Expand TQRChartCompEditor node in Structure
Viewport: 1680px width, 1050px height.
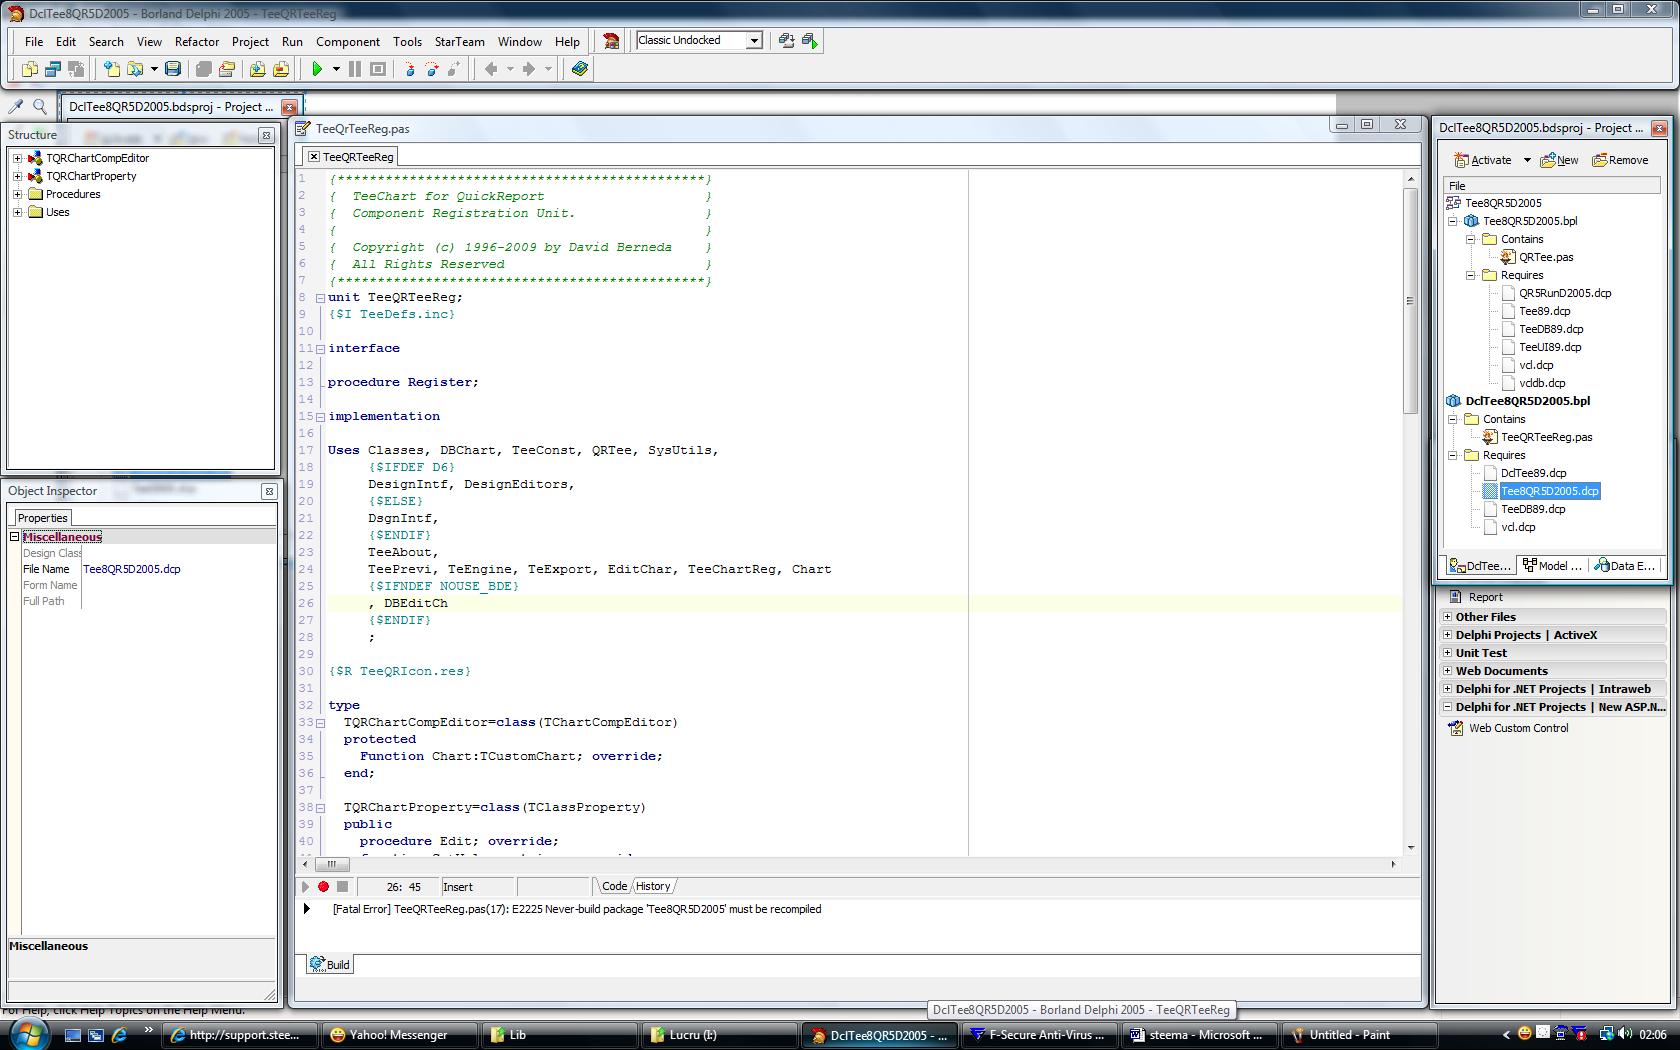pos(17,158)
